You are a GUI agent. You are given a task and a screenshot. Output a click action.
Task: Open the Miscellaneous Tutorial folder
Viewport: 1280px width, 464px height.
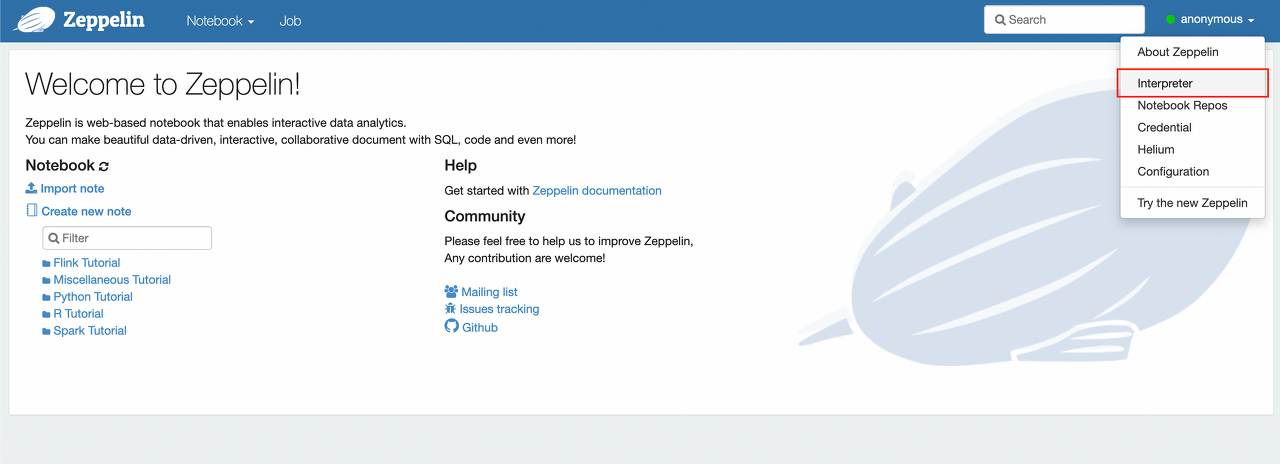(x=112, y=280)
